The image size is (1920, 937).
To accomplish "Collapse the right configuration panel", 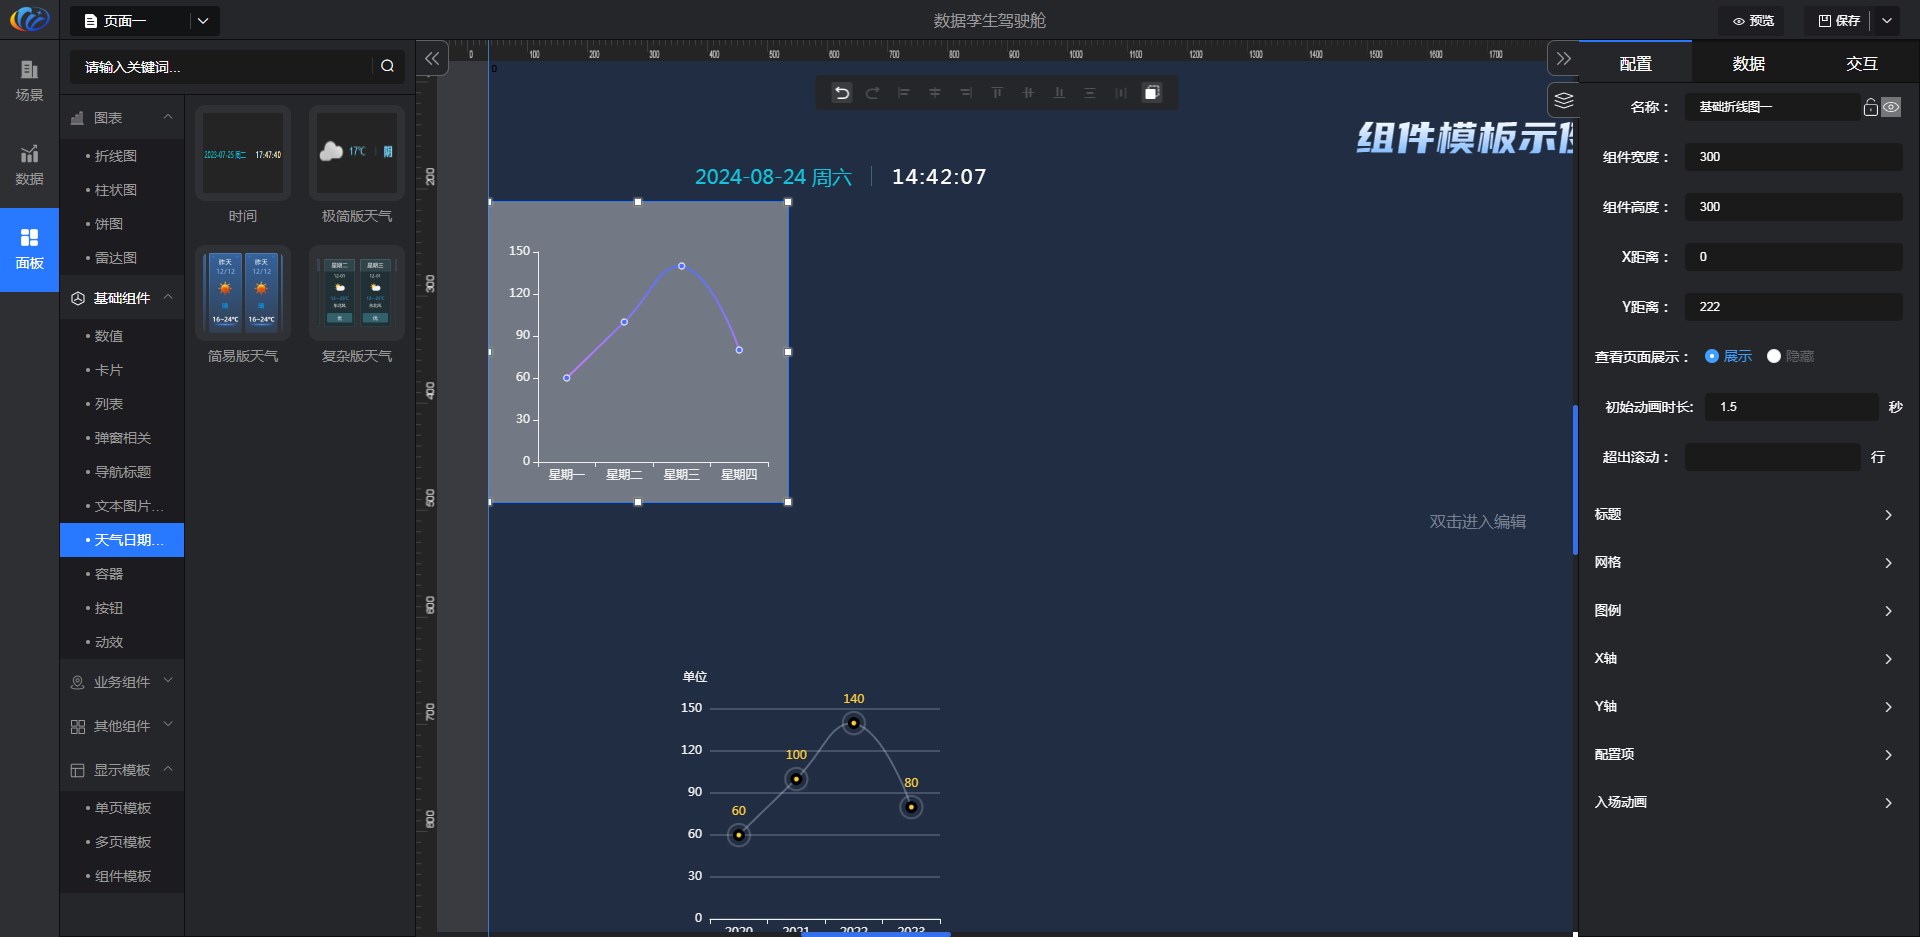I will coord(1564,59).
